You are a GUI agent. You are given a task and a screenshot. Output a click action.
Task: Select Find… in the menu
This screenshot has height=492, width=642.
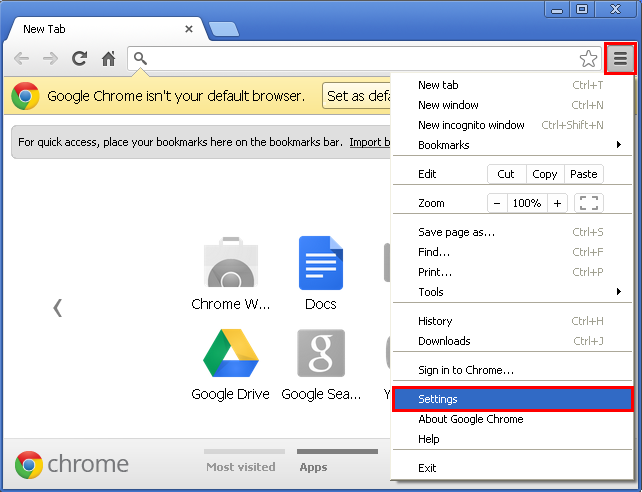point(512,252)
